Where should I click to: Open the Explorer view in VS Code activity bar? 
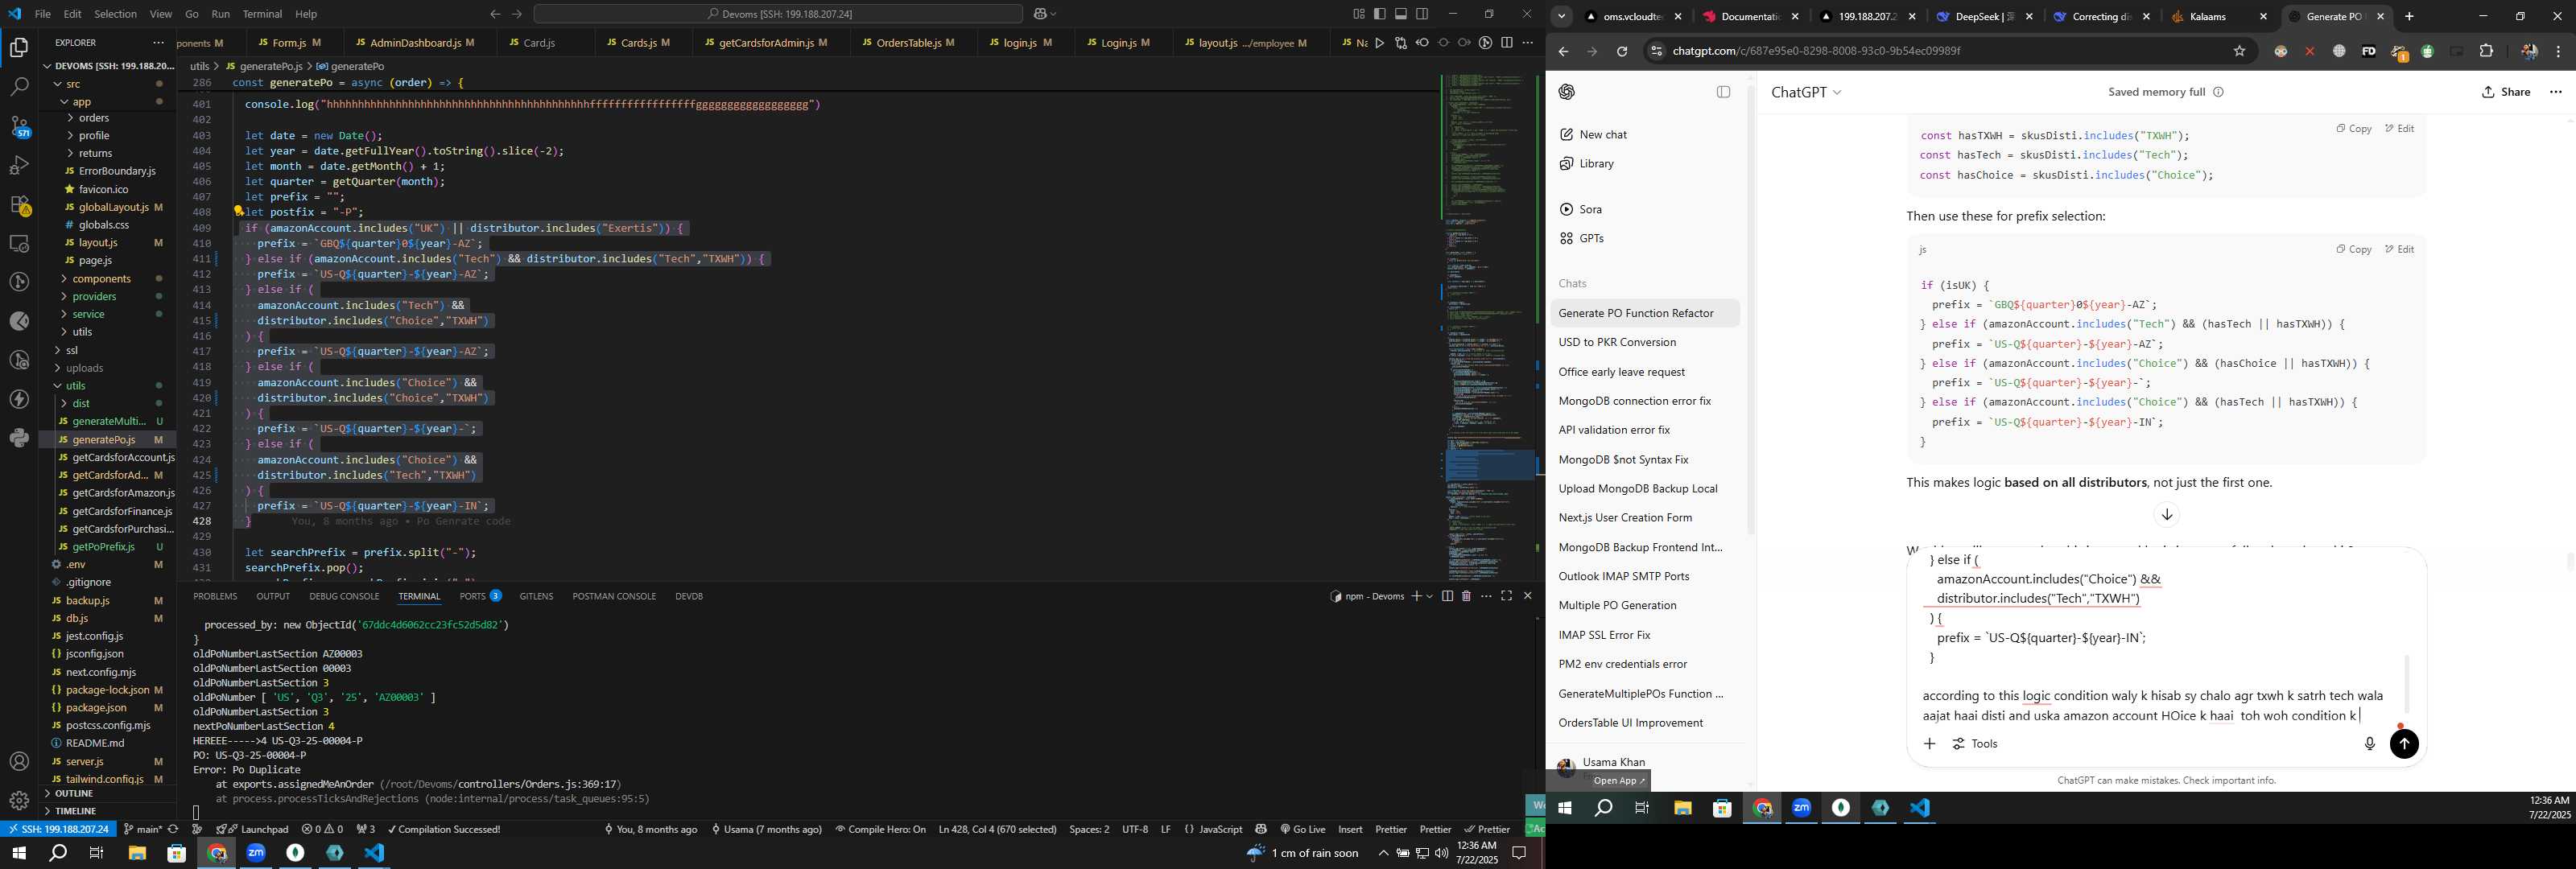(x=19, y=47)
